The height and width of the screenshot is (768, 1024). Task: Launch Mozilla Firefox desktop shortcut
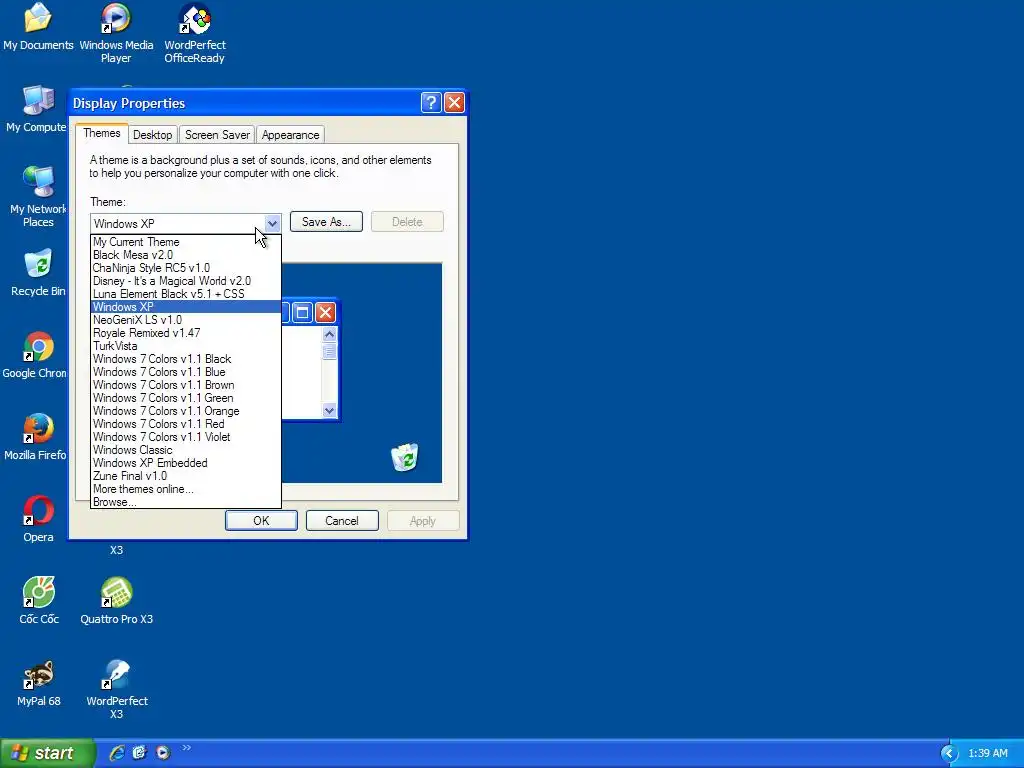click(35, 437)
